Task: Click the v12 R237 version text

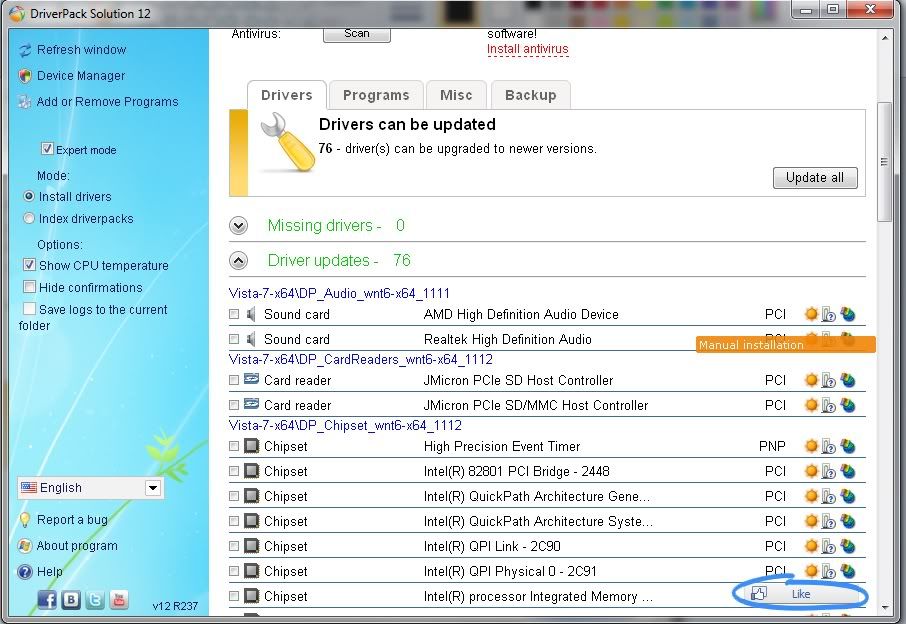Action: coord(175,606)
